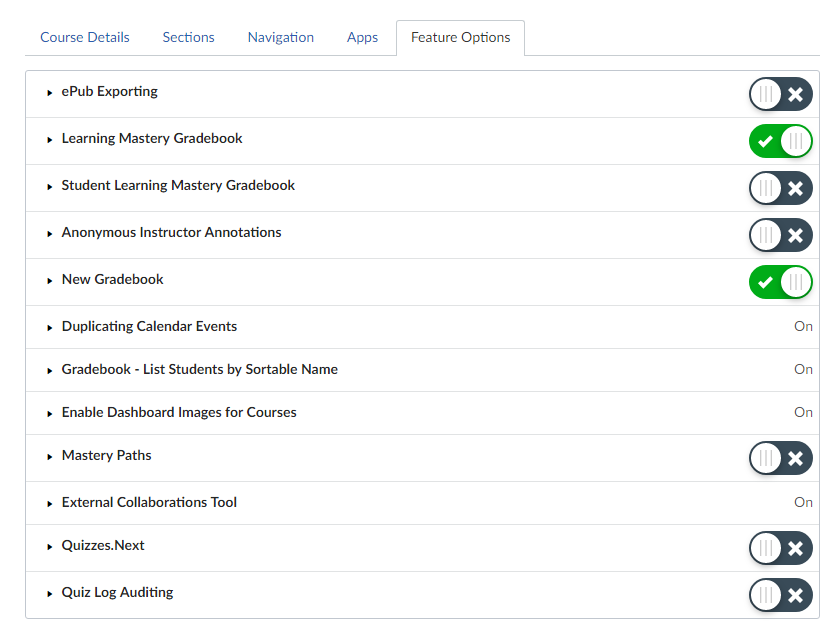The height and width of the screenshot is (625, 838).
Task: Expand the ePub Exporting arrow
Action: (50, 93)
